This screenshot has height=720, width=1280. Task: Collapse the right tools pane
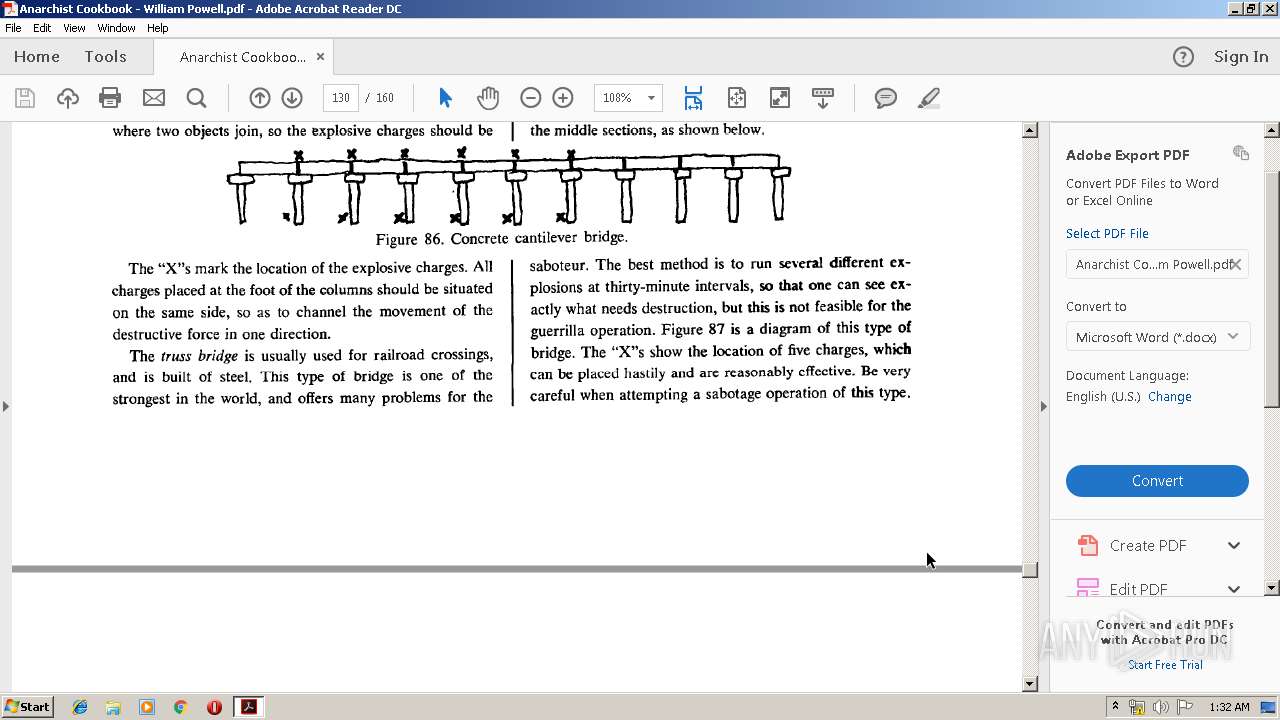(x=1043, y=406)
